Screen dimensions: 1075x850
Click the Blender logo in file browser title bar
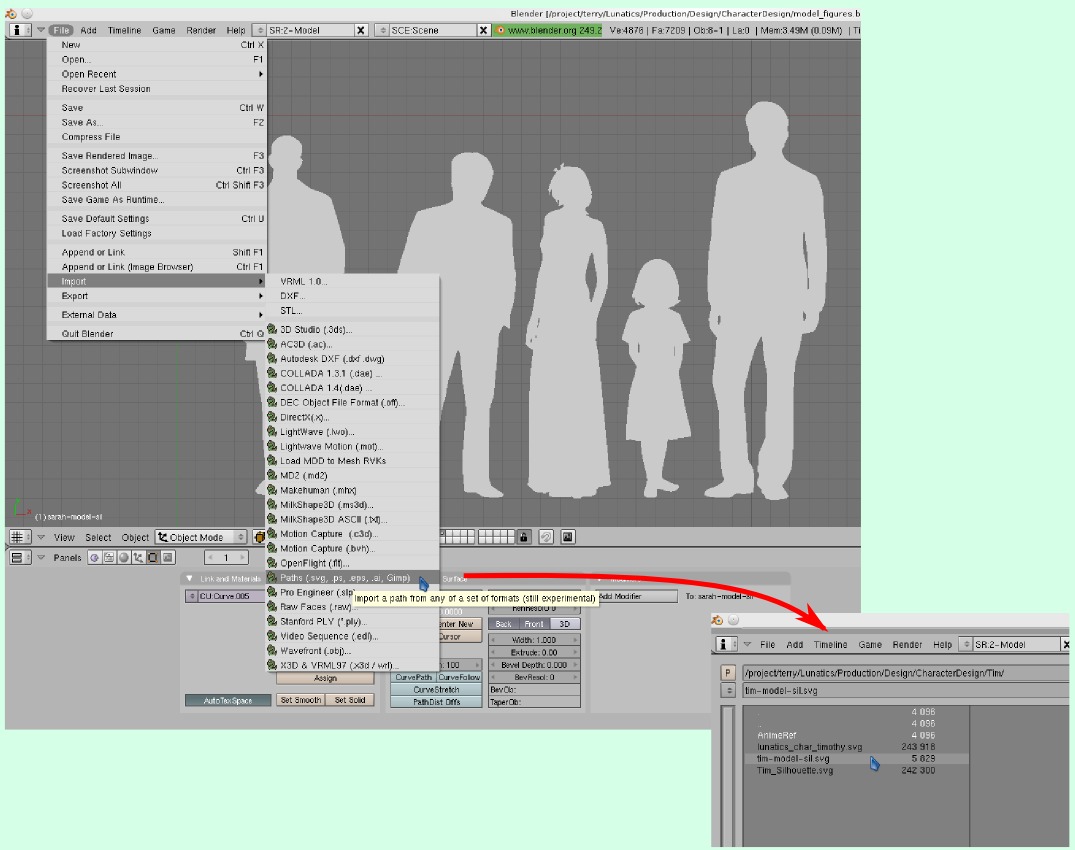pyautogui.click(x=718, y=620)
